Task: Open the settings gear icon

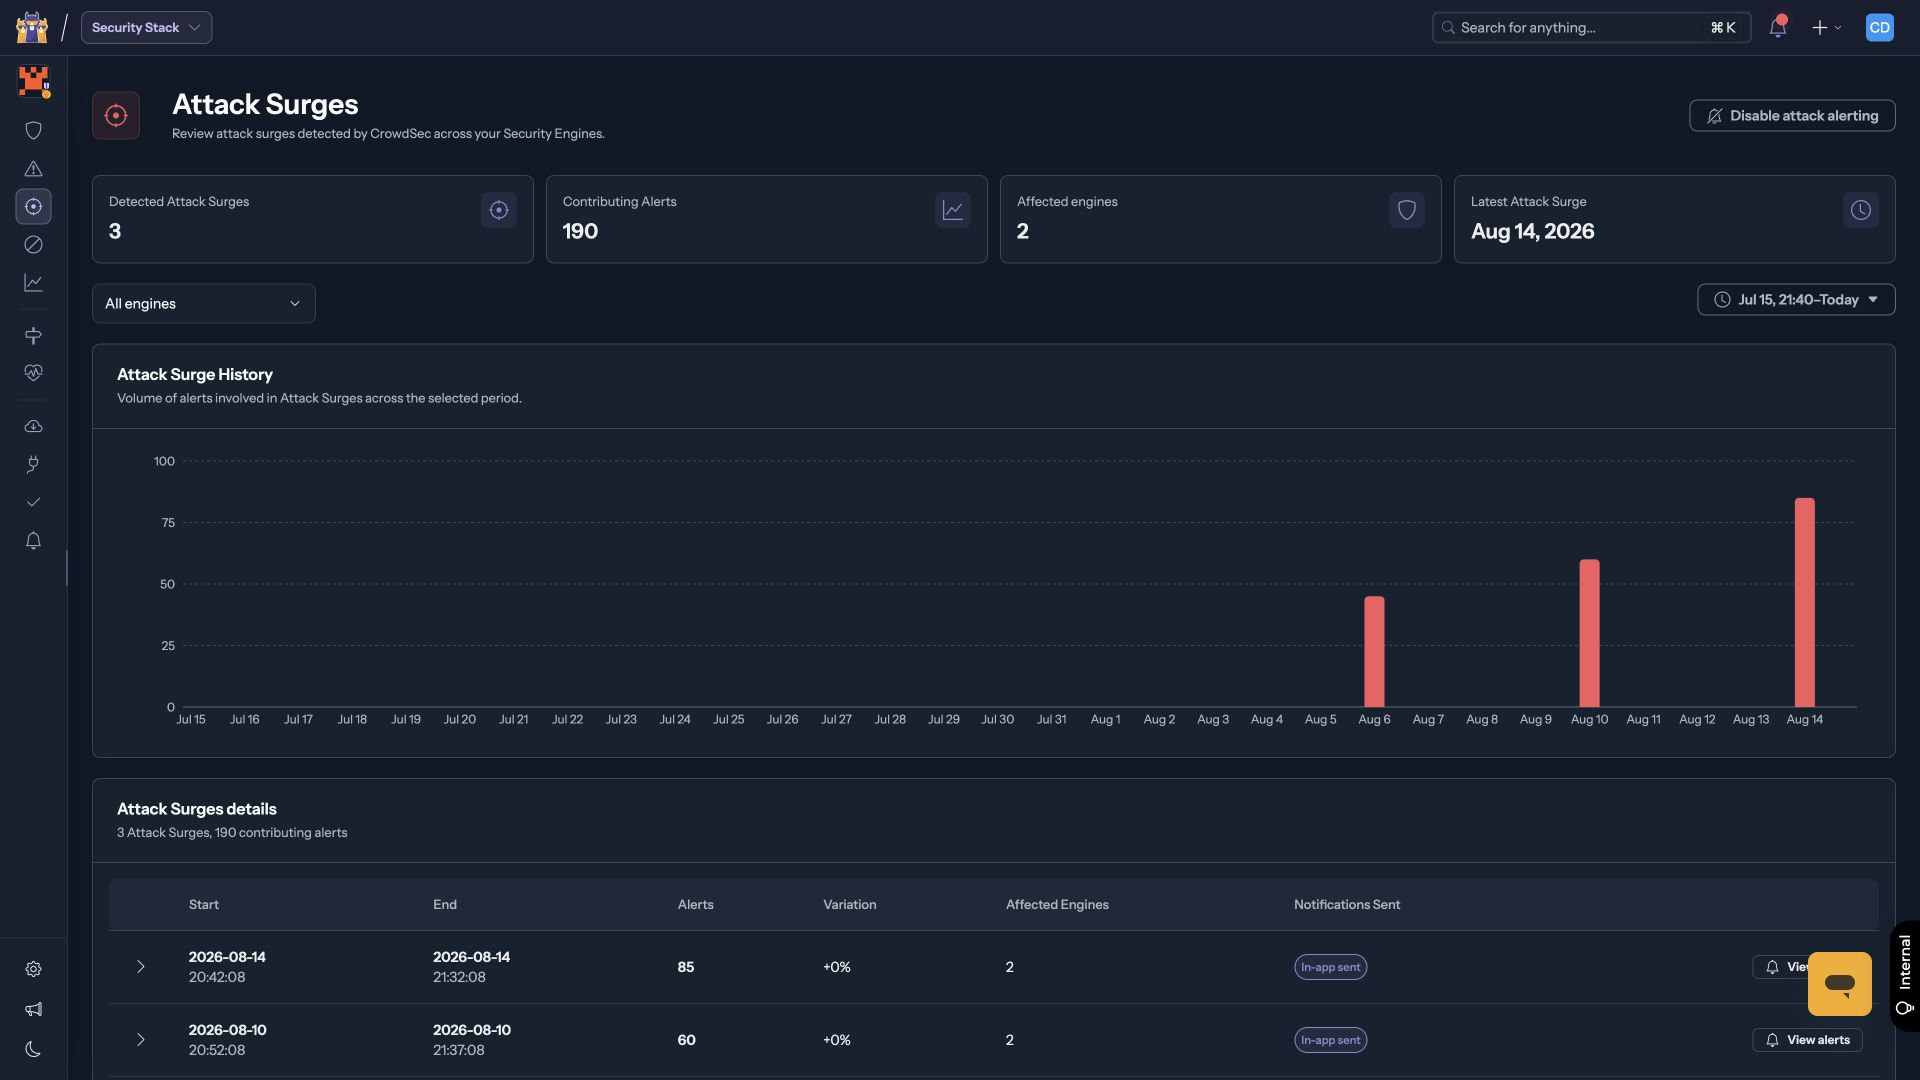Action: click(33, 969)
